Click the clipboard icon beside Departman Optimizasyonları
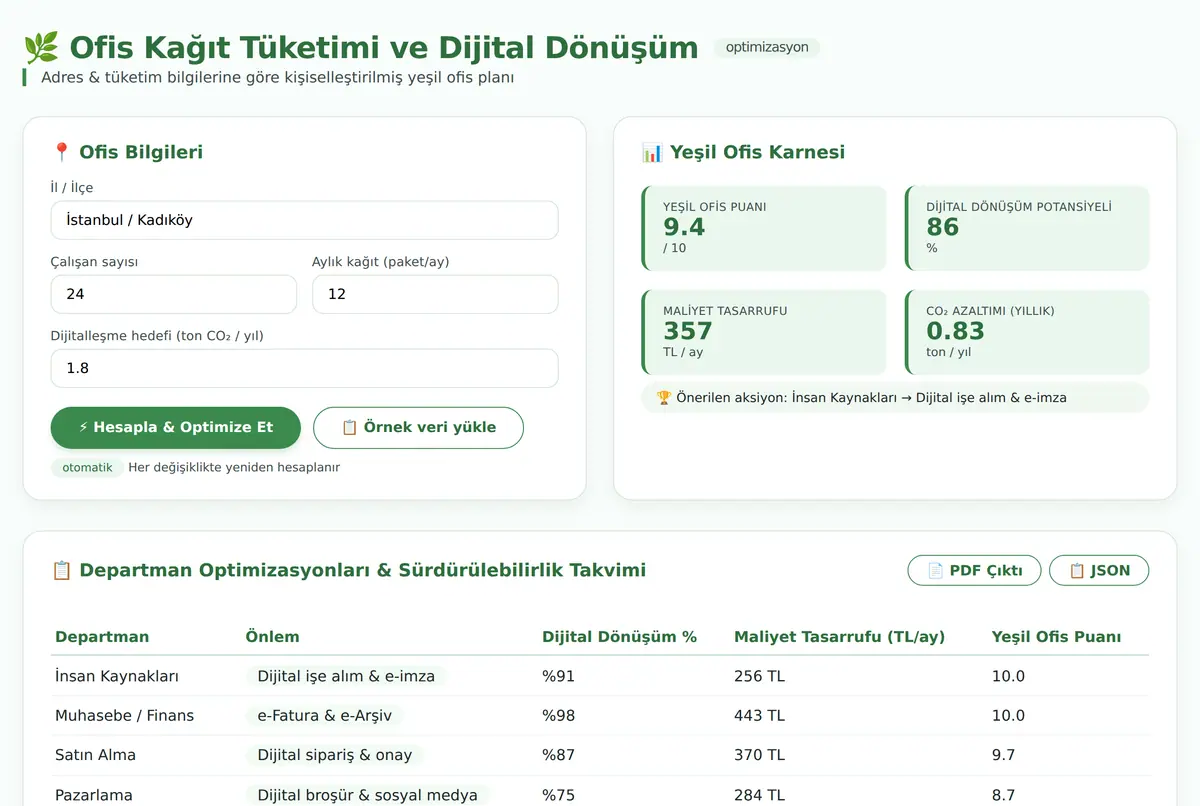 point(62,570)
